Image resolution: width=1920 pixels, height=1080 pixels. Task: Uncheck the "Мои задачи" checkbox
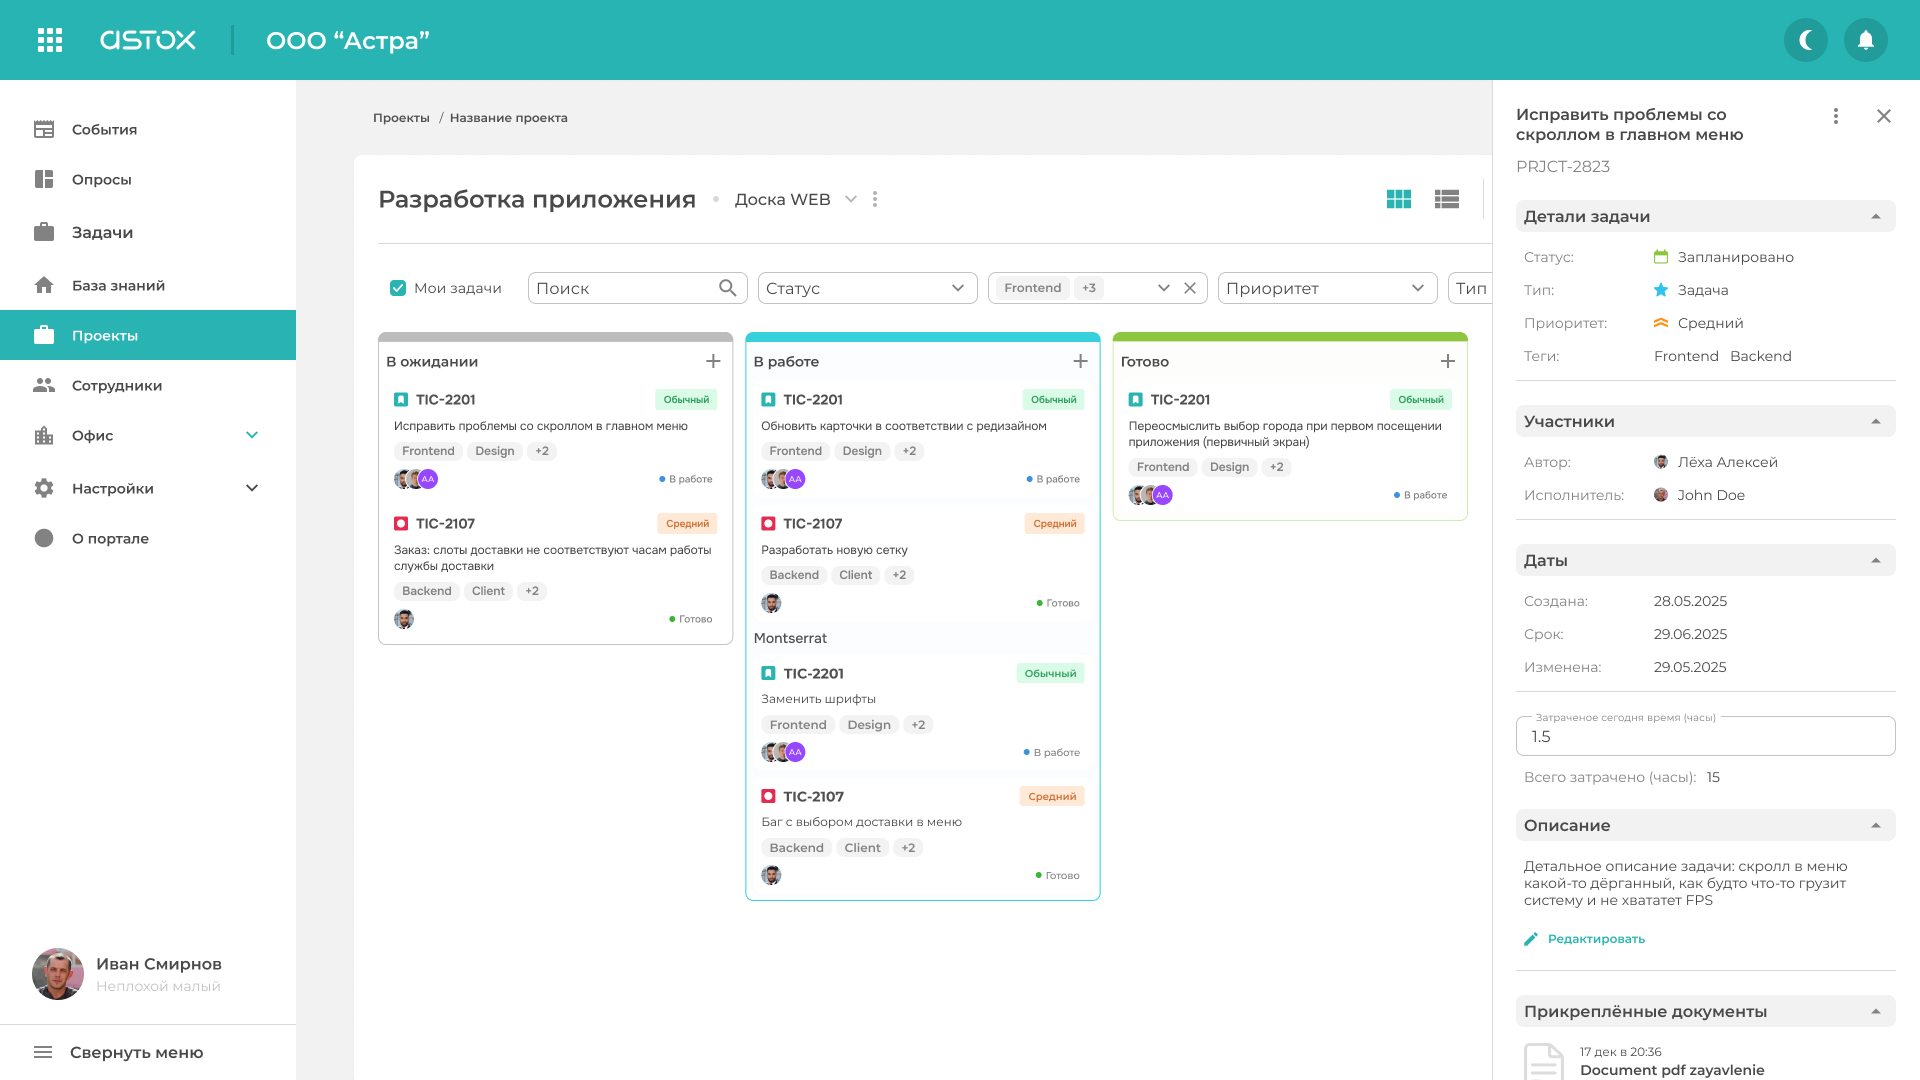pyautogui.click(x=398, y=288)
